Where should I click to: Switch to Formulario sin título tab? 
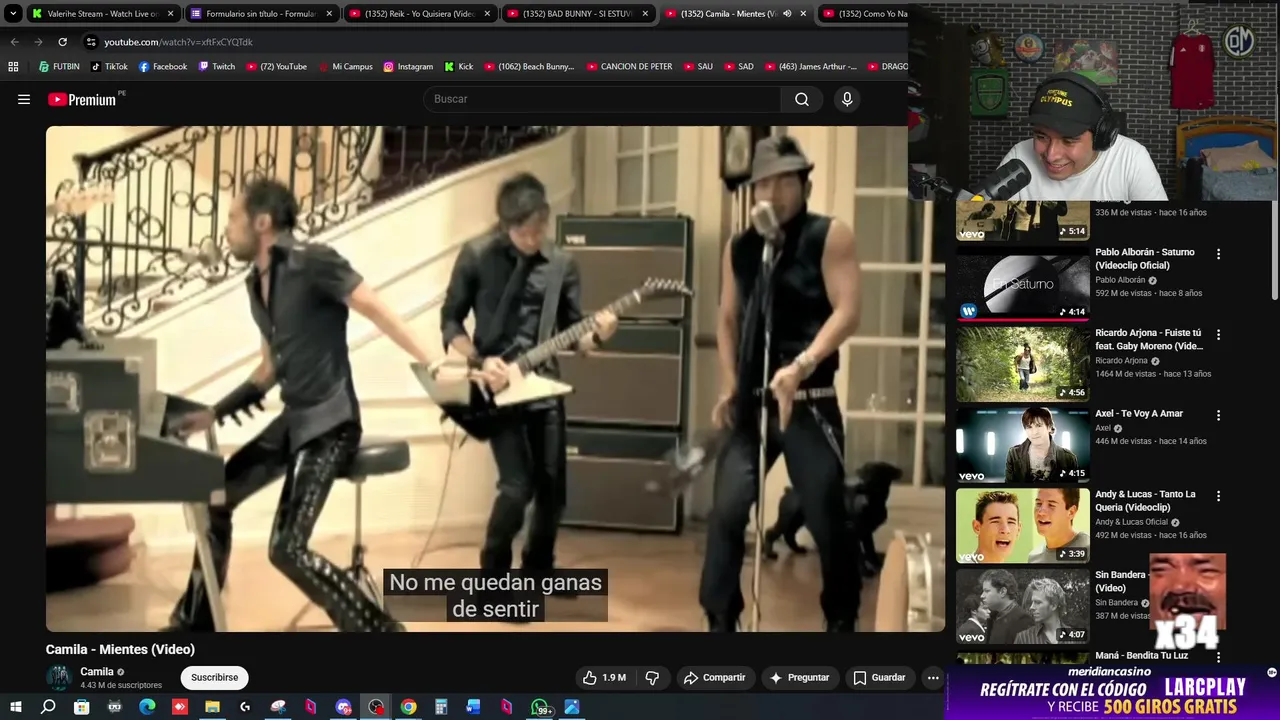261,14
